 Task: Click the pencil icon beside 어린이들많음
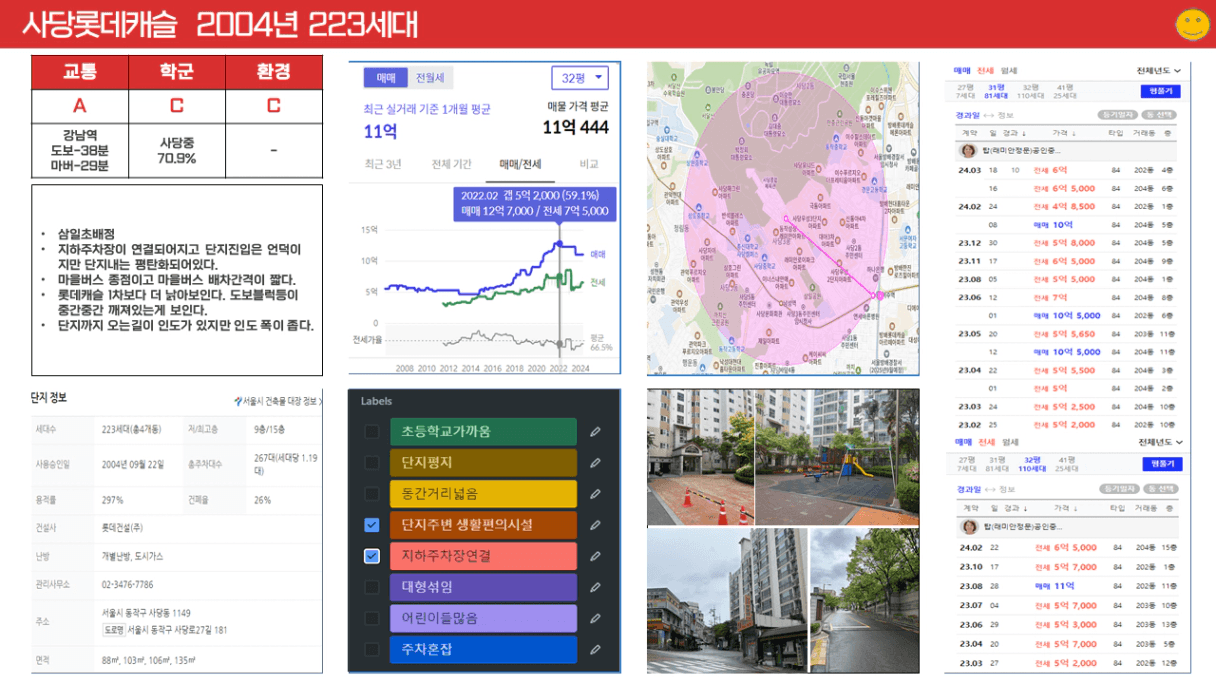pos(595,618)
